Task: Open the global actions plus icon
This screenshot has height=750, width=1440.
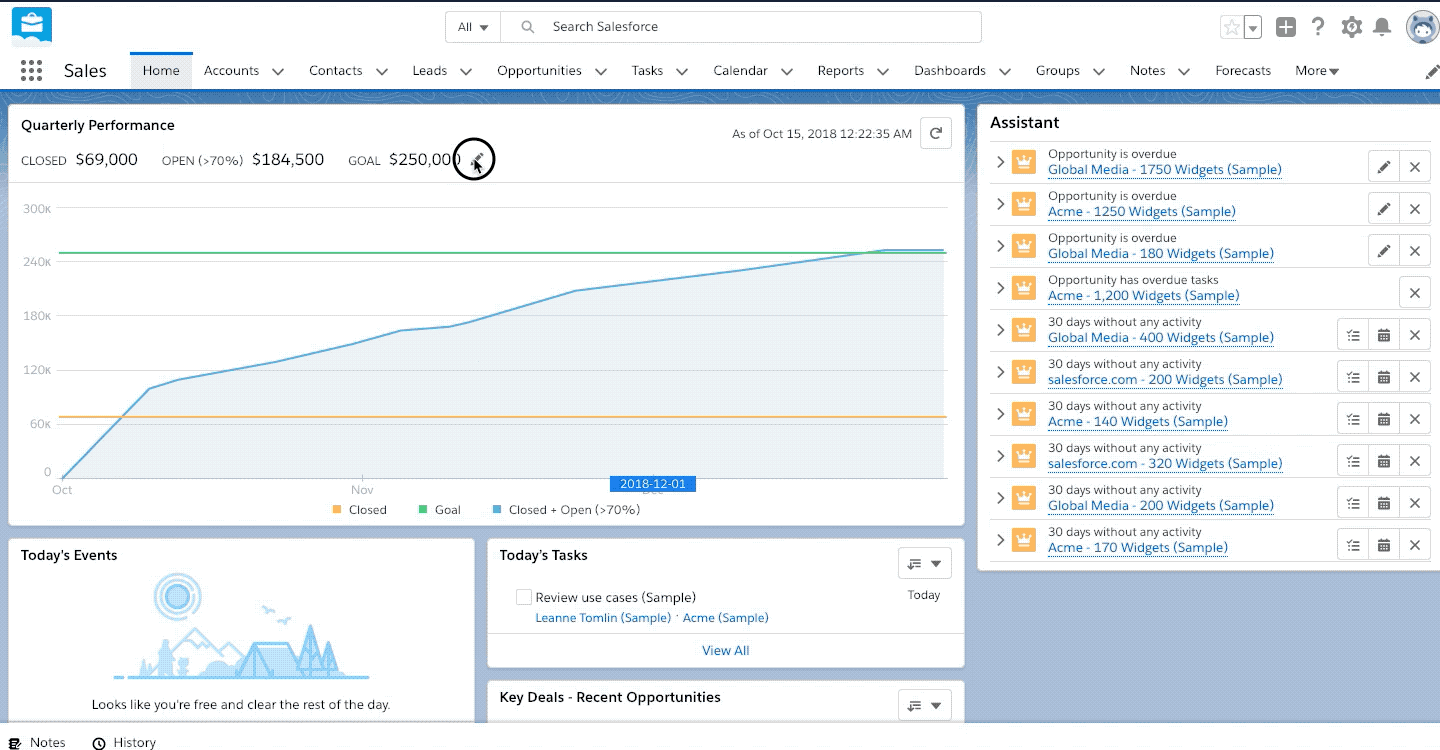Action: 1286,28
